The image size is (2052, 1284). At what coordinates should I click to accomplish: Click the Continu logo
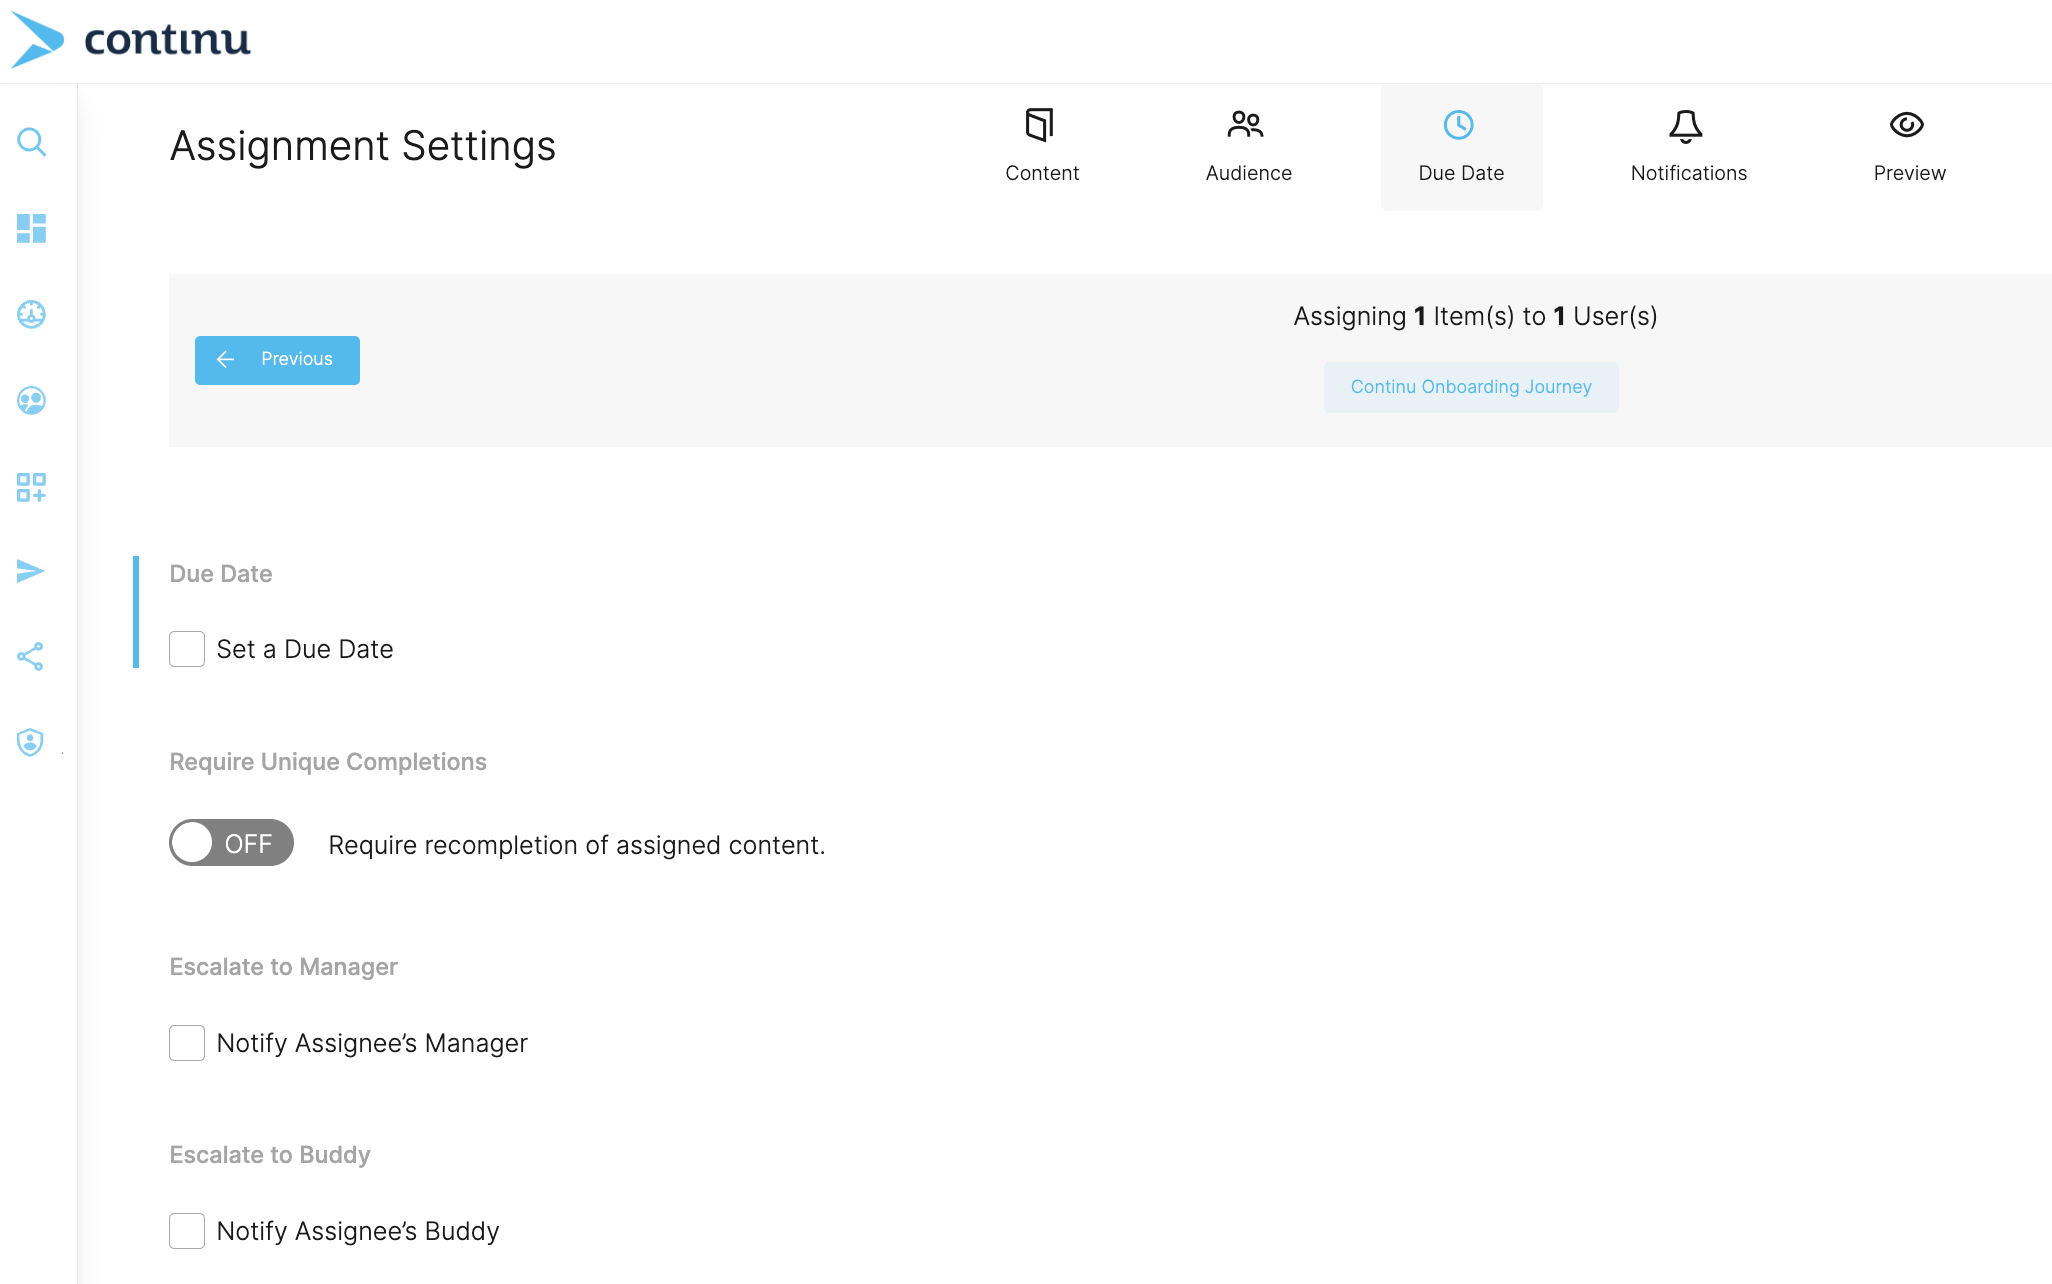click(x=131, y=40)
